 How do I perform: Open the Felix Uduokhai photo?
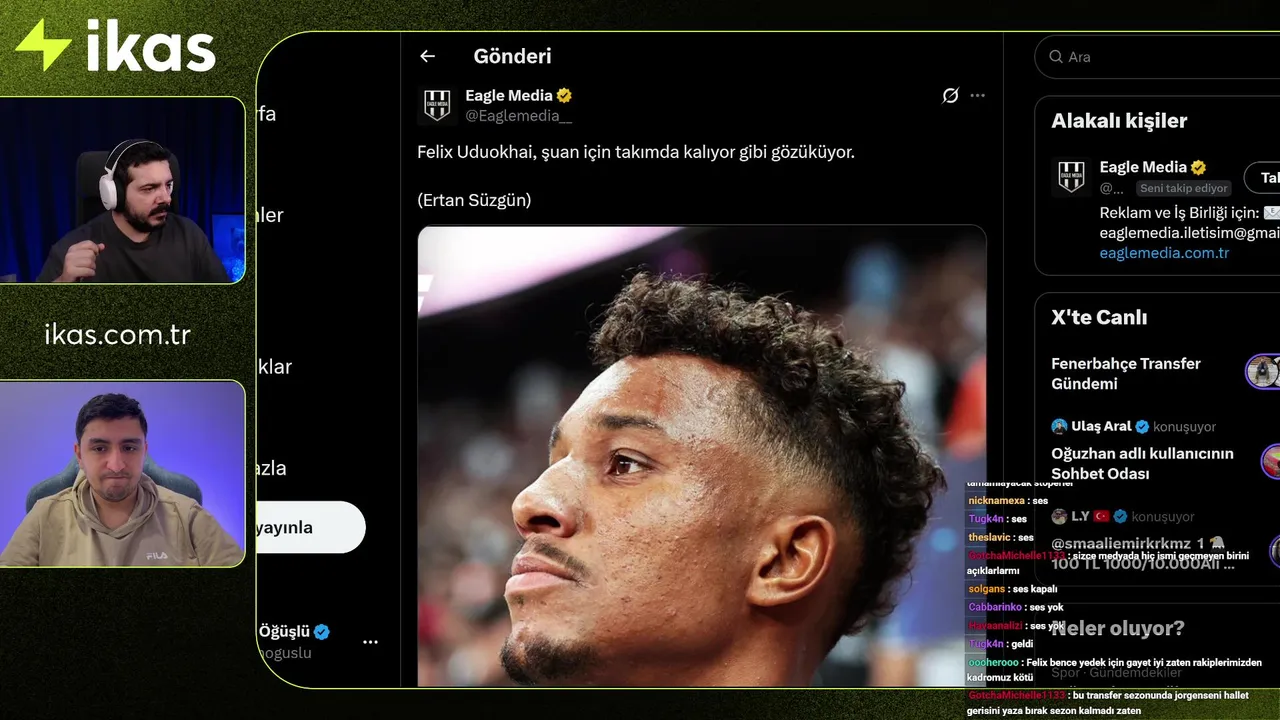(x=701, y=455)
